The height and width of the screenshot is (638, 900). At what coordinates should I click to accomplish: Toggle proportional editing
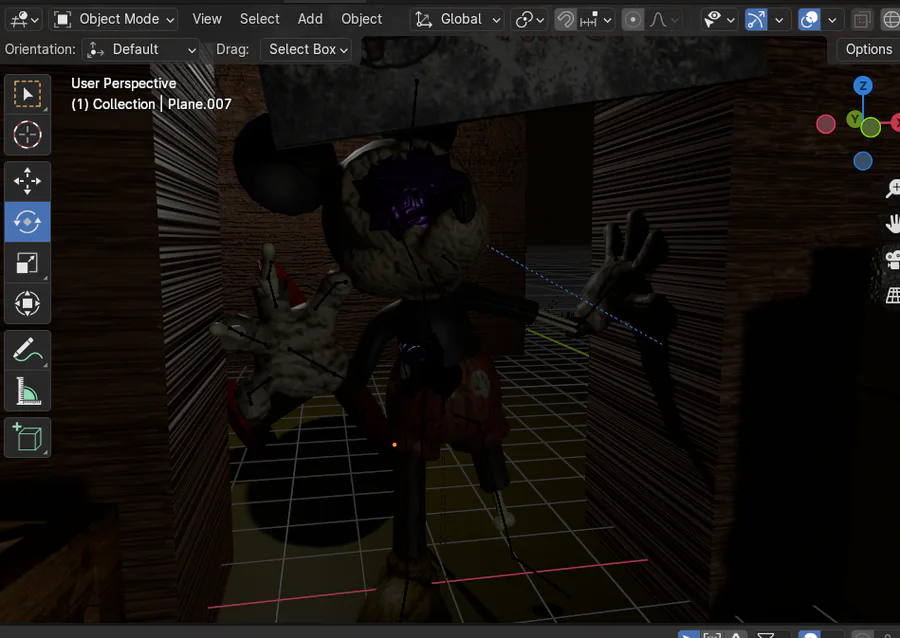coord(633,20)
